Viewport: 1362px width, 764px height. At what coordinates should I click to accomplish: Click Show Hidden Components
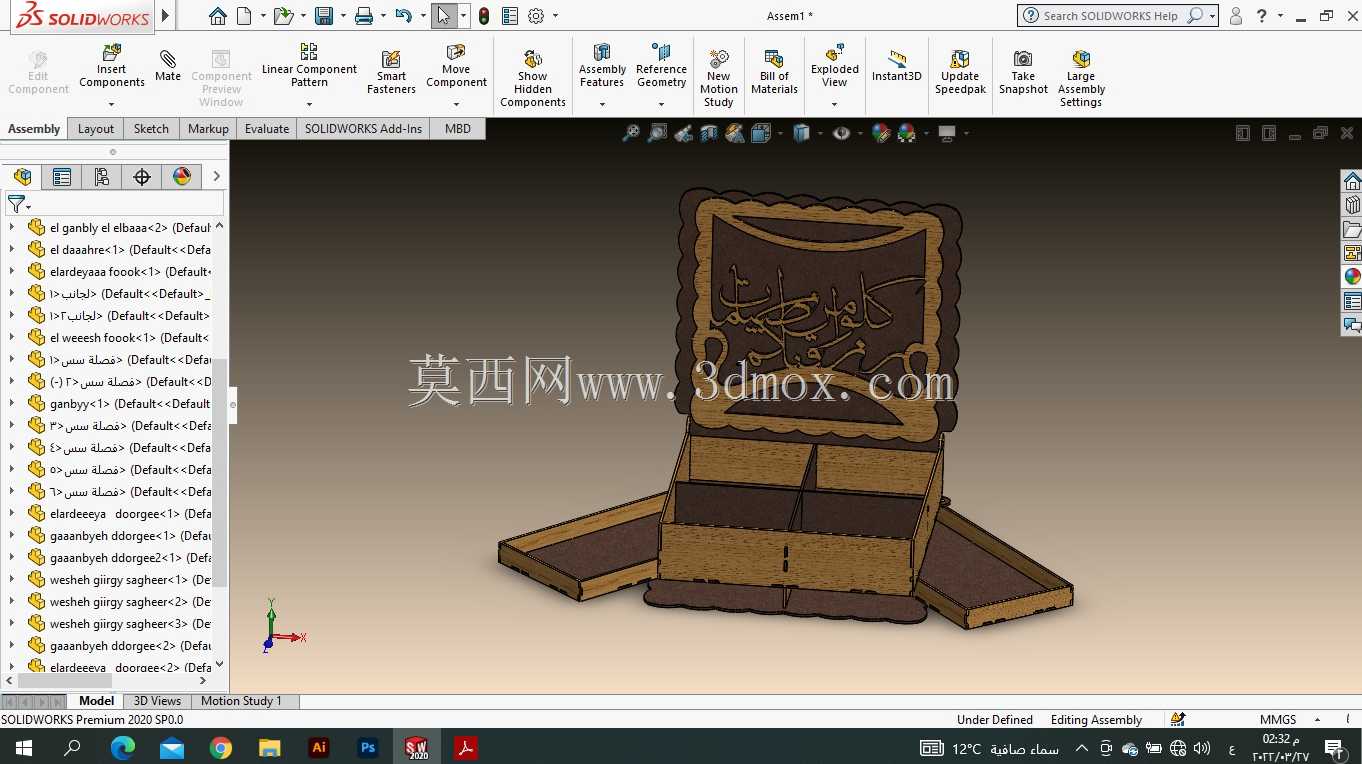coord(533,78)
